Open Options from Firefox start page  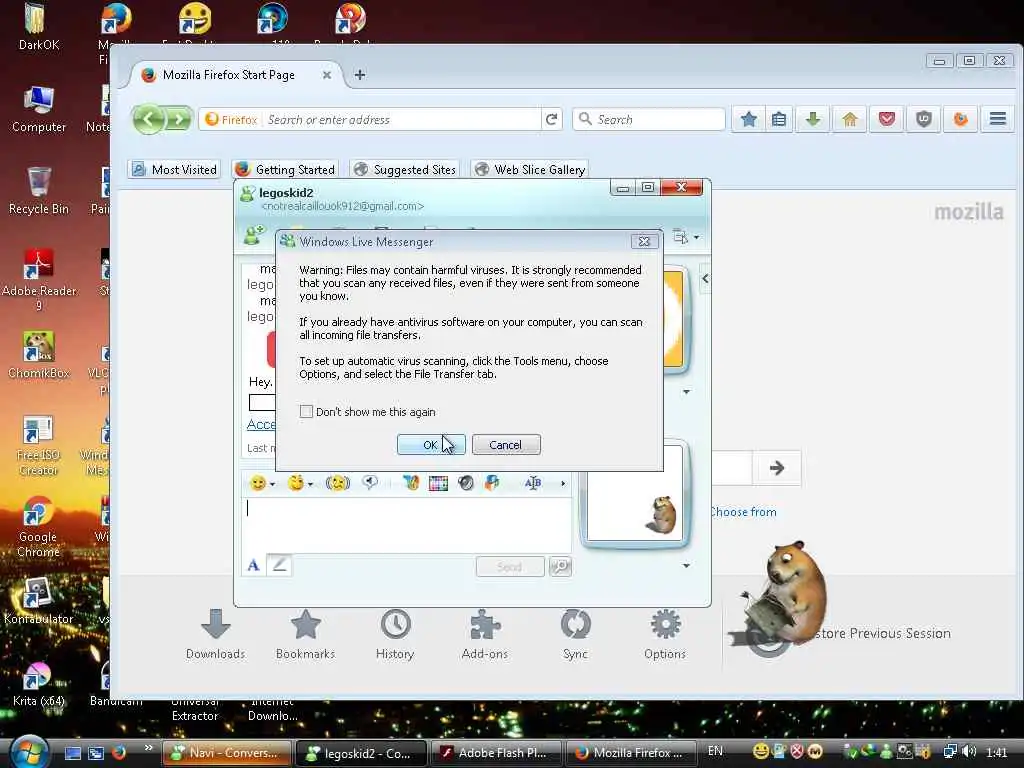pos(665,635)
